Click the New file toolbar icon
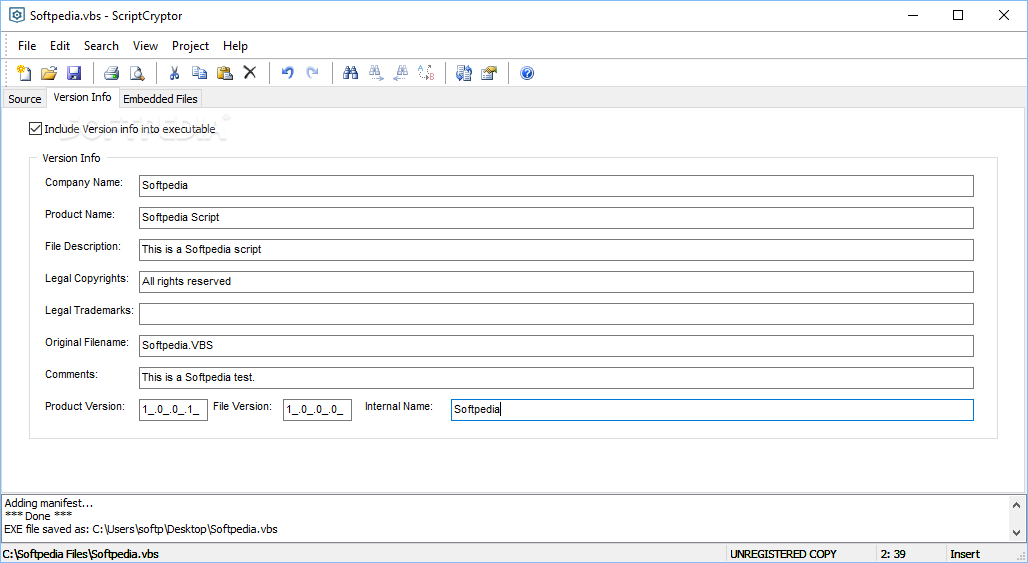The width and height of the screenshot is (1028, 563). click(24, 73)
